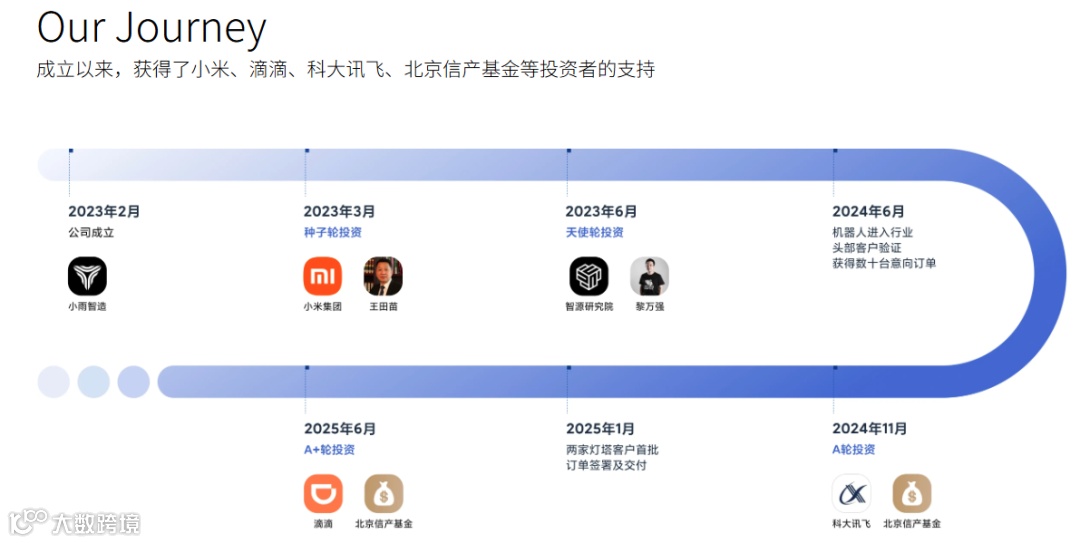Click the 小米集团 Xiaomi logo icon
This screenshot has width=1080, height=543.
pos(322,276)
